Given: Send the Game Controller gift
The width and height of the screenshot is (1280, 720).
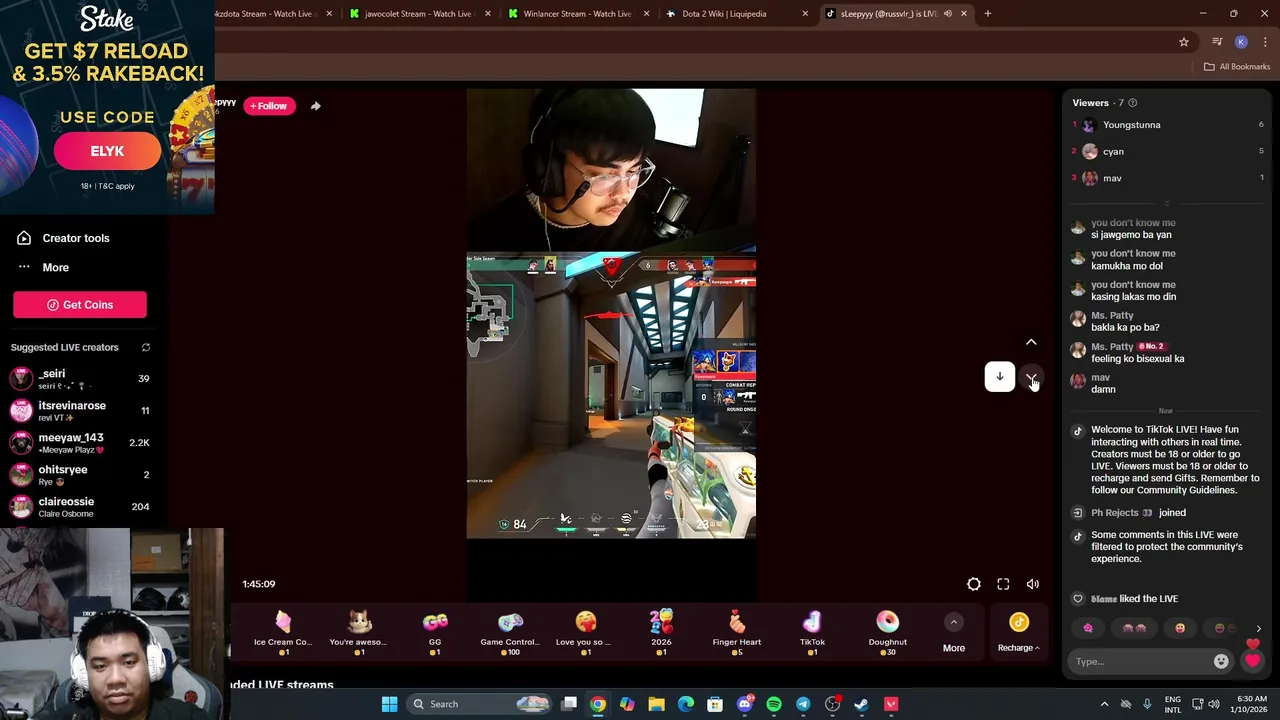Looking at the screenshot, I should (510, 634).
